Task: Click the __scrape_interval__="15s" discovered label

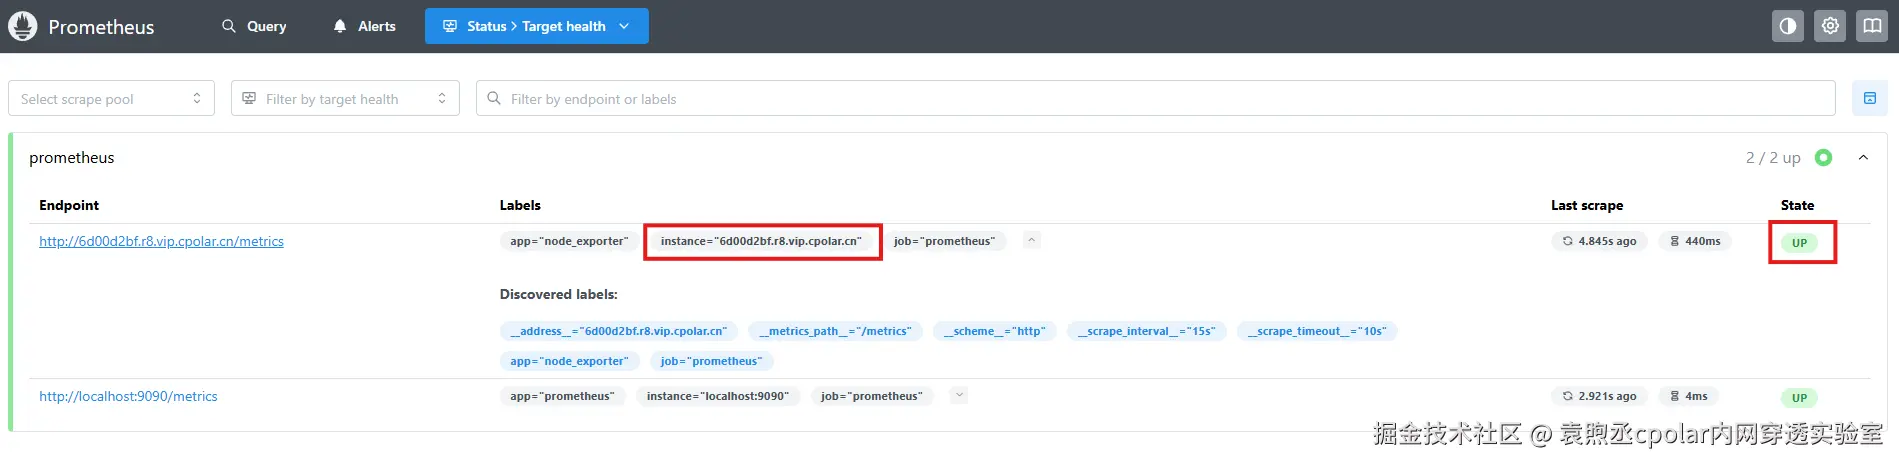Action: coord(1146,331)
